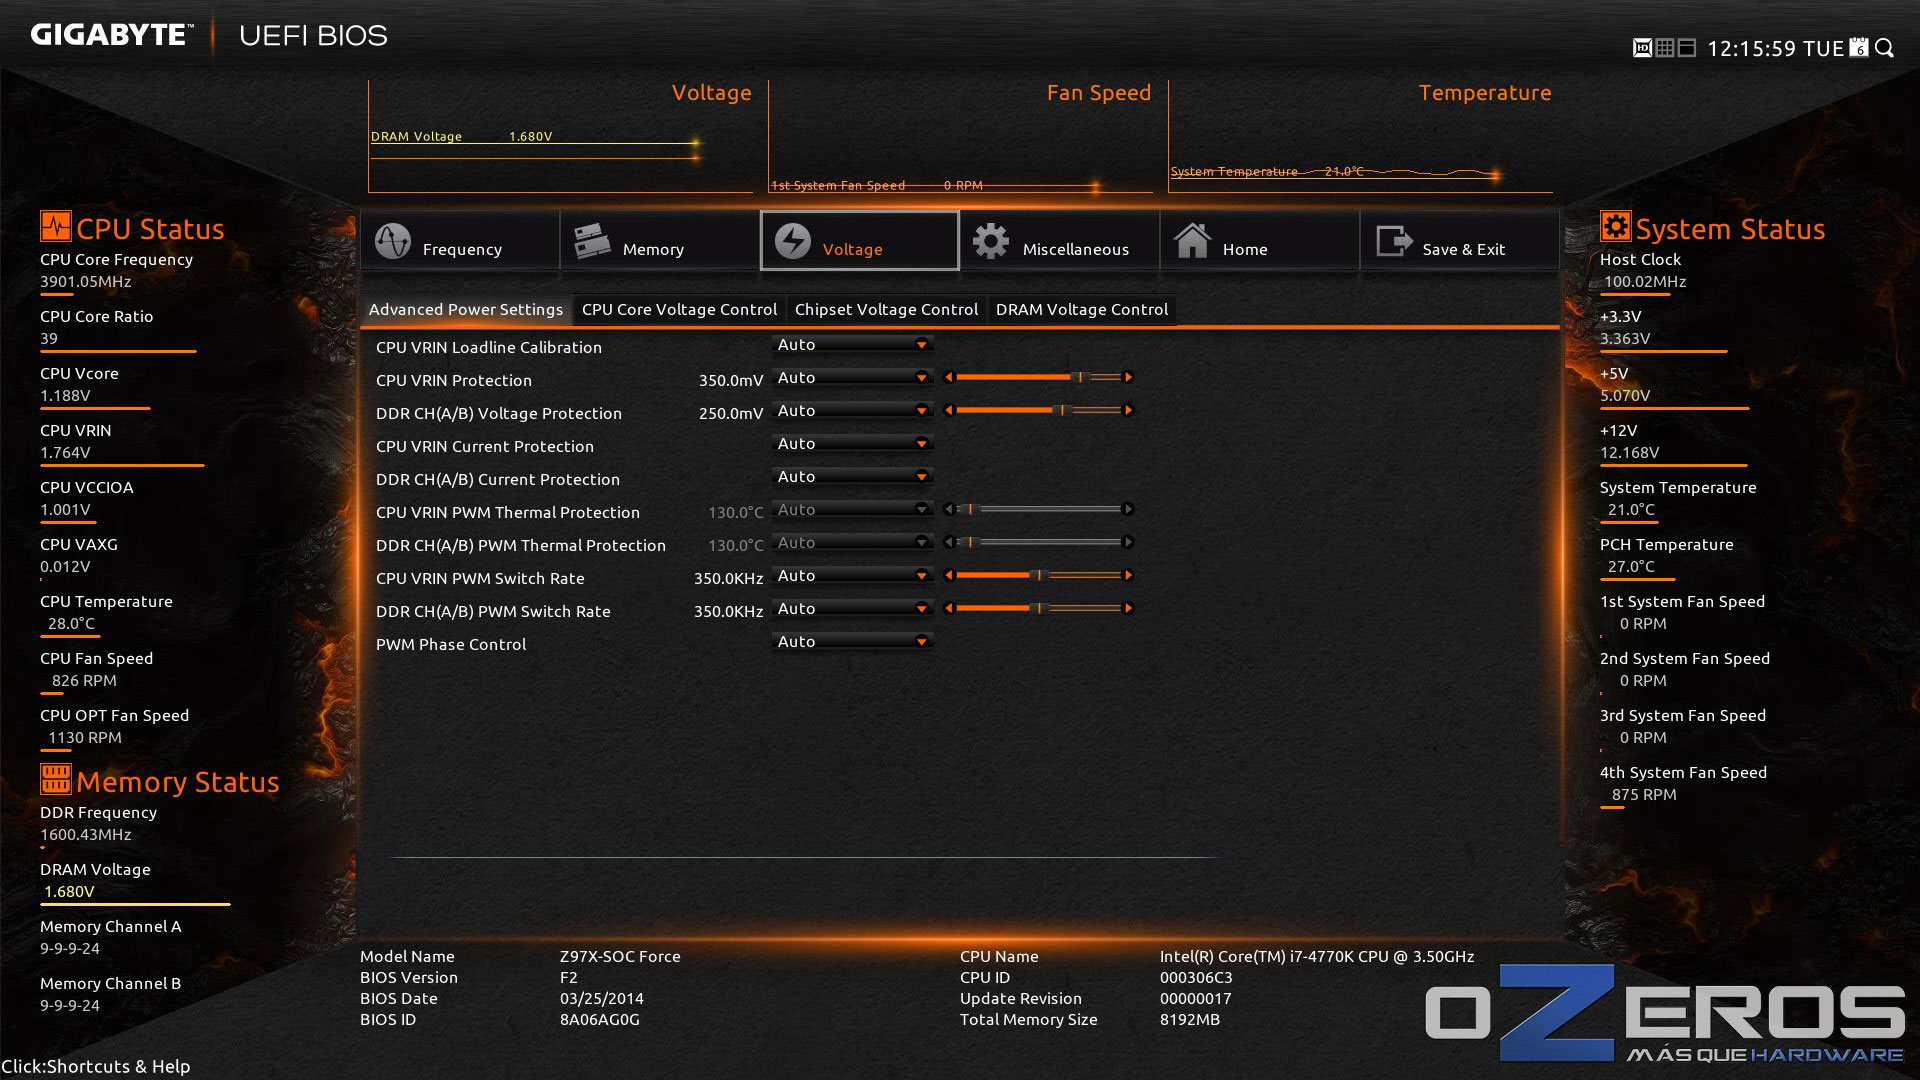Click the Z97X-SOC Force model name

pyautogui.click(x=620, y=957)
